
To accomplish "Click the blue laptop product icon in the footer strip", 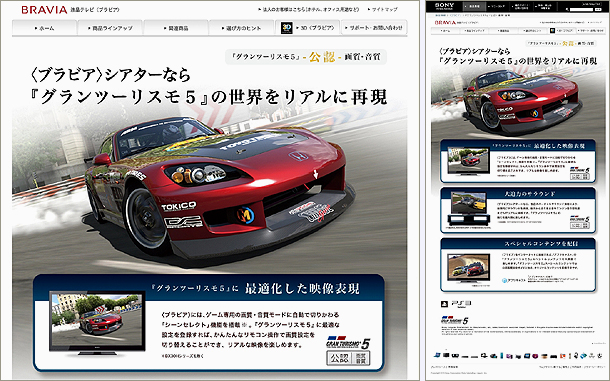I will tap(437, 355).
